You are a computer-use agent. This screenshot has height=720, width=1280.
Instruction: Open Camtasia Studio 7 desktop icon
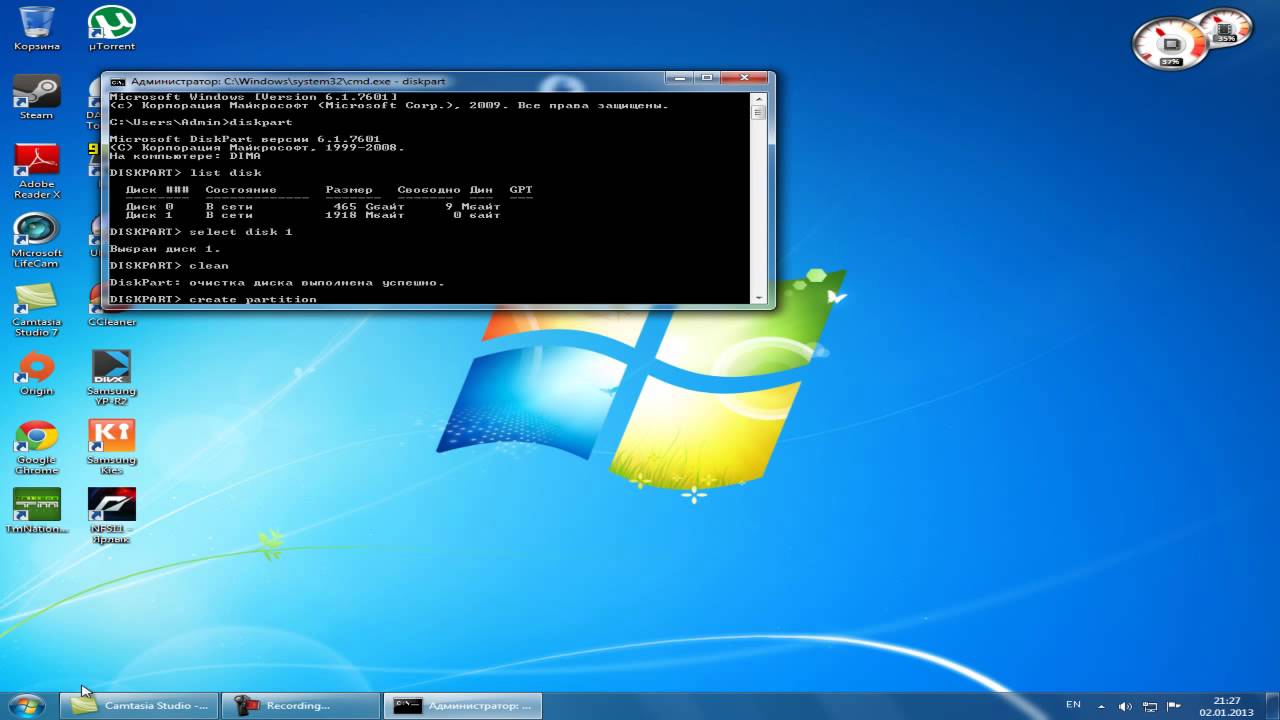point(37,308)
